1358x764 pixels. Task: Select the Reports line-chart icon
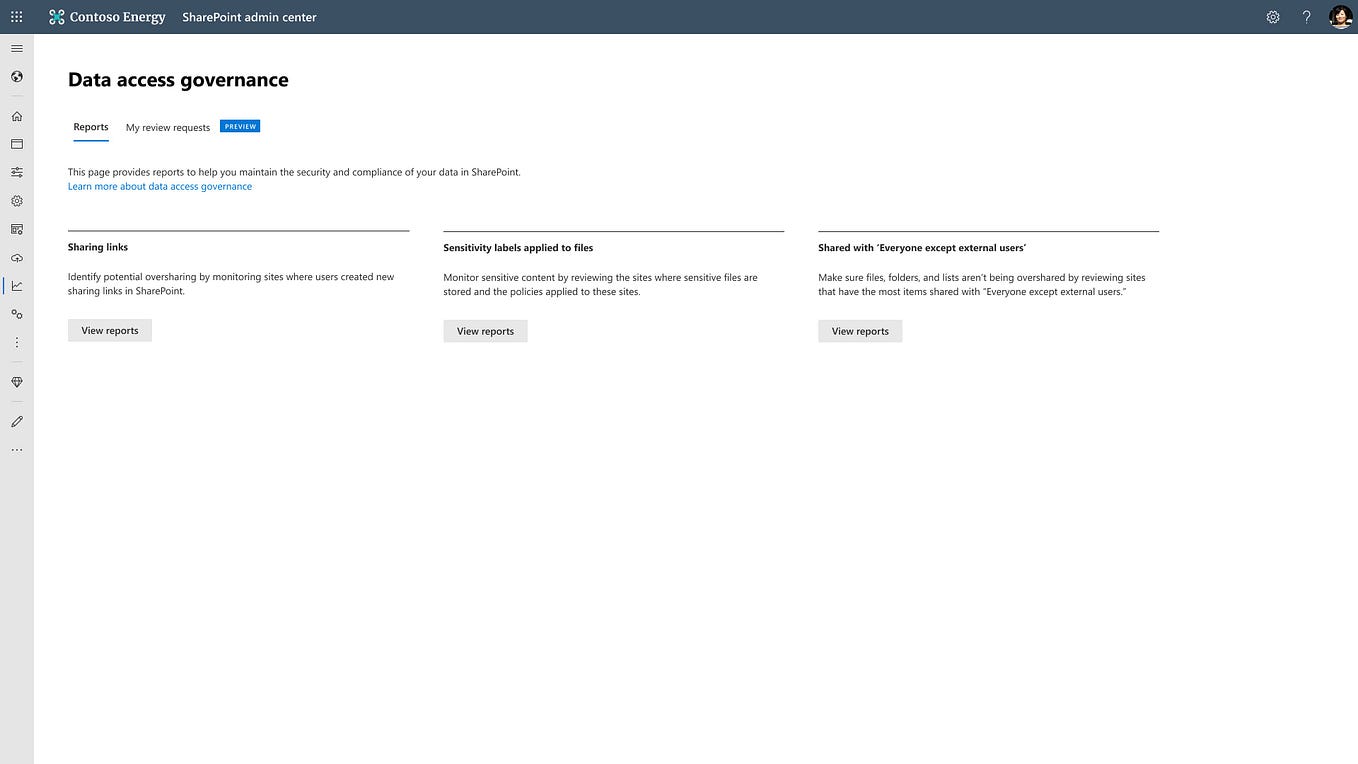coord(16,286)
